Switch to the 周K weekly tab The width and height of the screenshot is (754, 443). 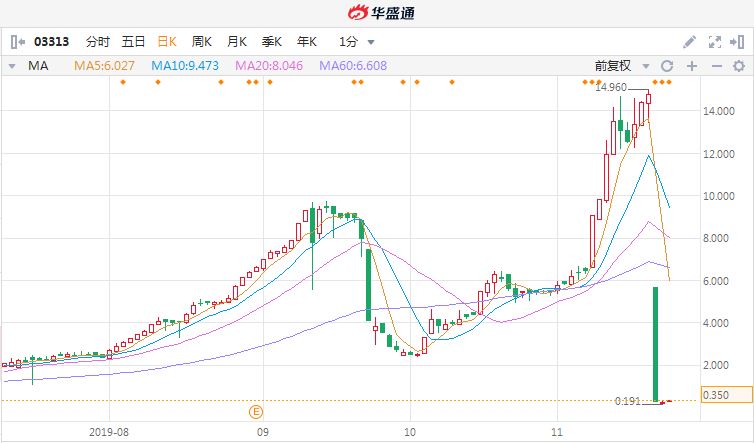coord(202,42)
